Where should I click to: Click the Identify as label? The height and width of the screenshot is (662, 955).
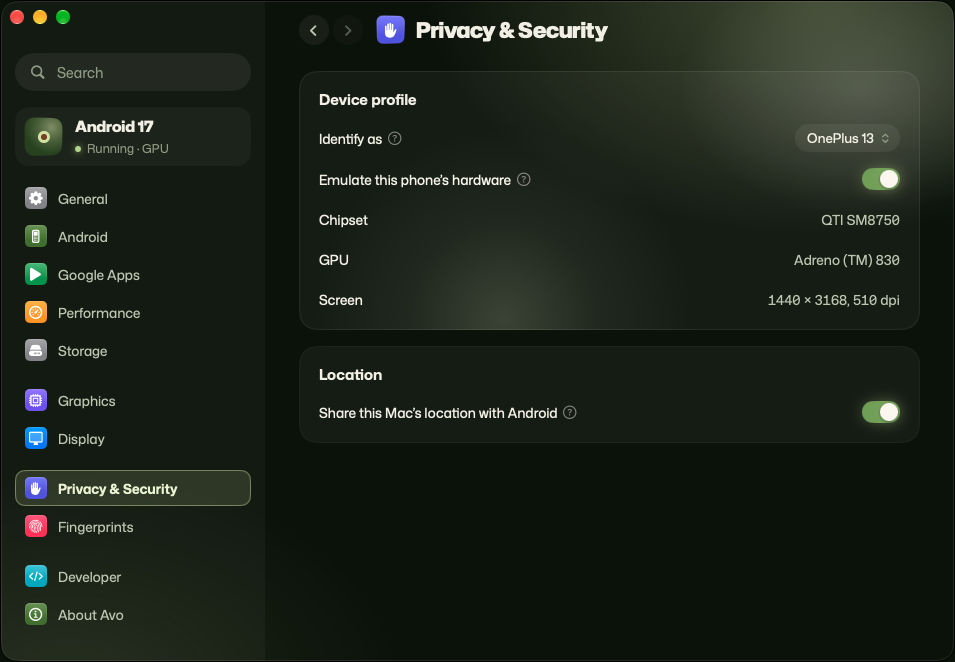[350, 139]
